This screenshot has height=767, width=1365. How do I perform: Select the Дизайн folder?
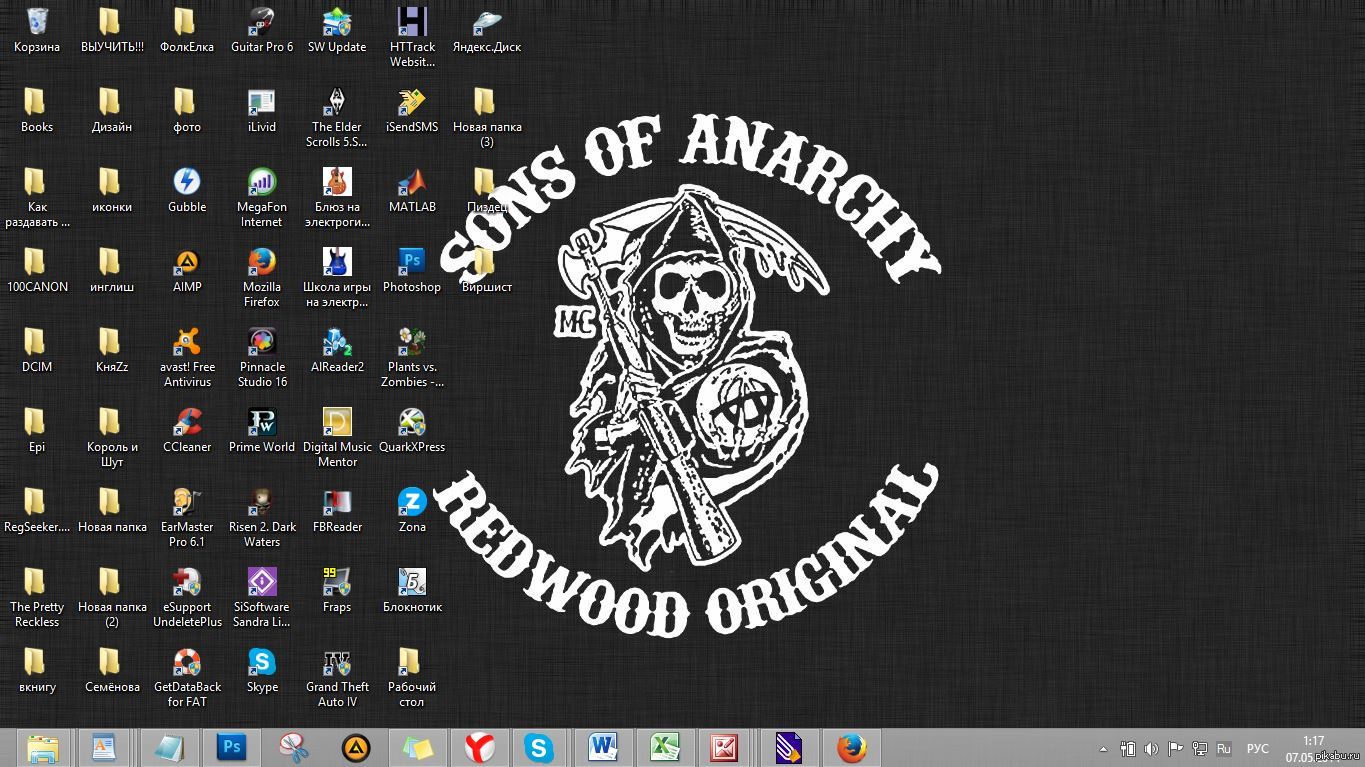[x=112, y=110]
